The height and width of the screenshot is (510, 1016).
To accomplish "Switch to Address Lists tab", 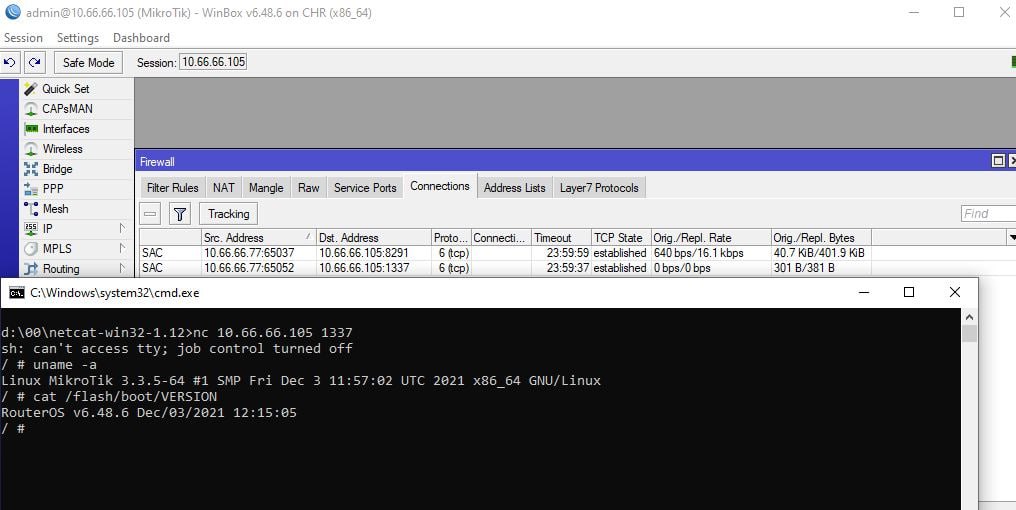I will point(515,188).
